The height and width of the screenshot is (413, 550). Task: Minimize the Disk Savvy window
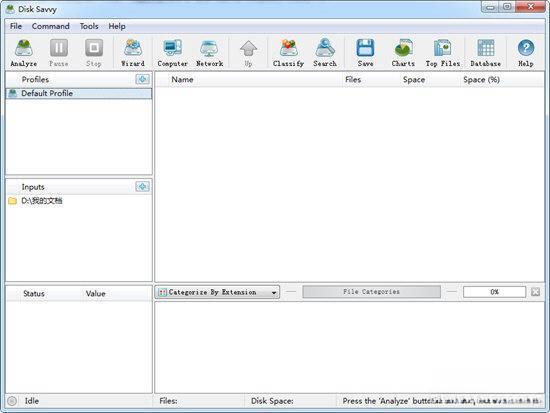coord(490,7)
